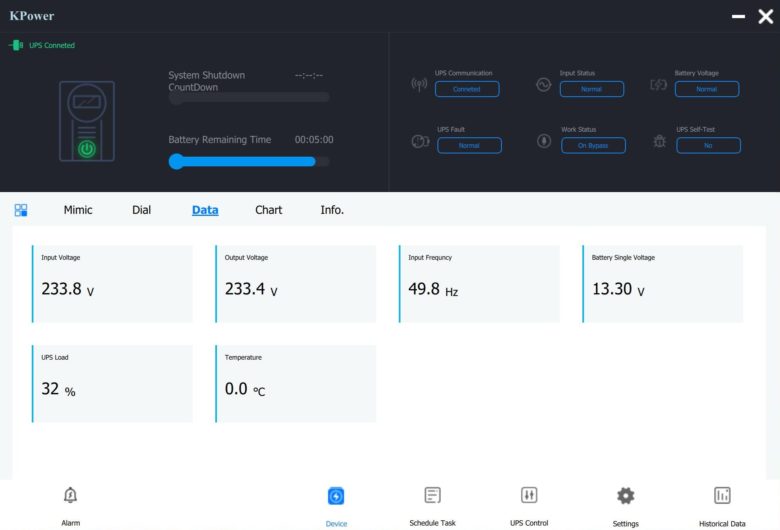Click the On Bypass work status button
The height and width of the screenshot is (530, 780).
[x=593, y=145]
